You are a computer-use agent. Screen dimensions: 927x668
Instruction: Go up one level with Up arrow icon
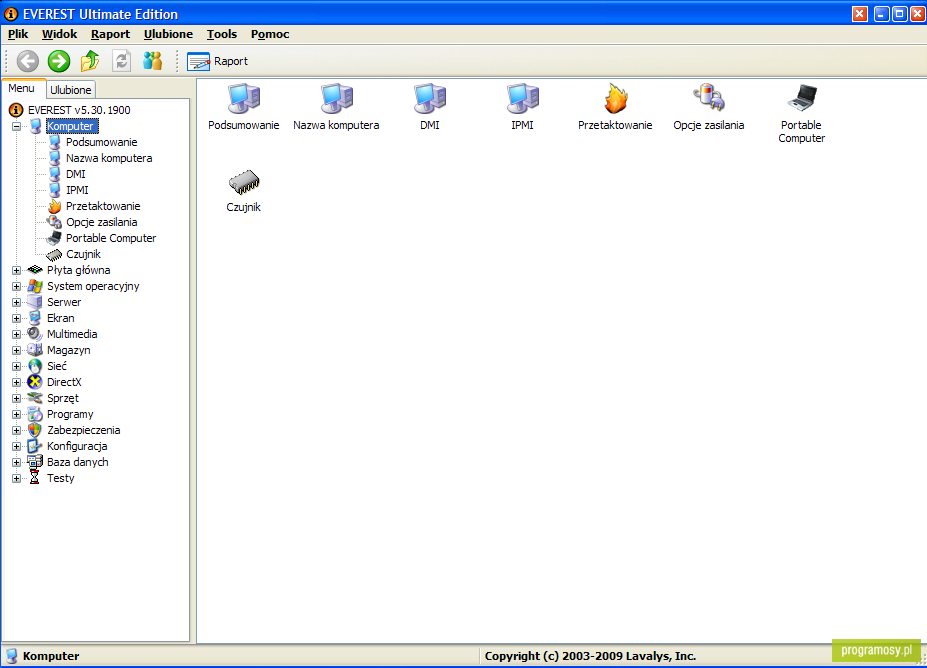coord(90,61)
